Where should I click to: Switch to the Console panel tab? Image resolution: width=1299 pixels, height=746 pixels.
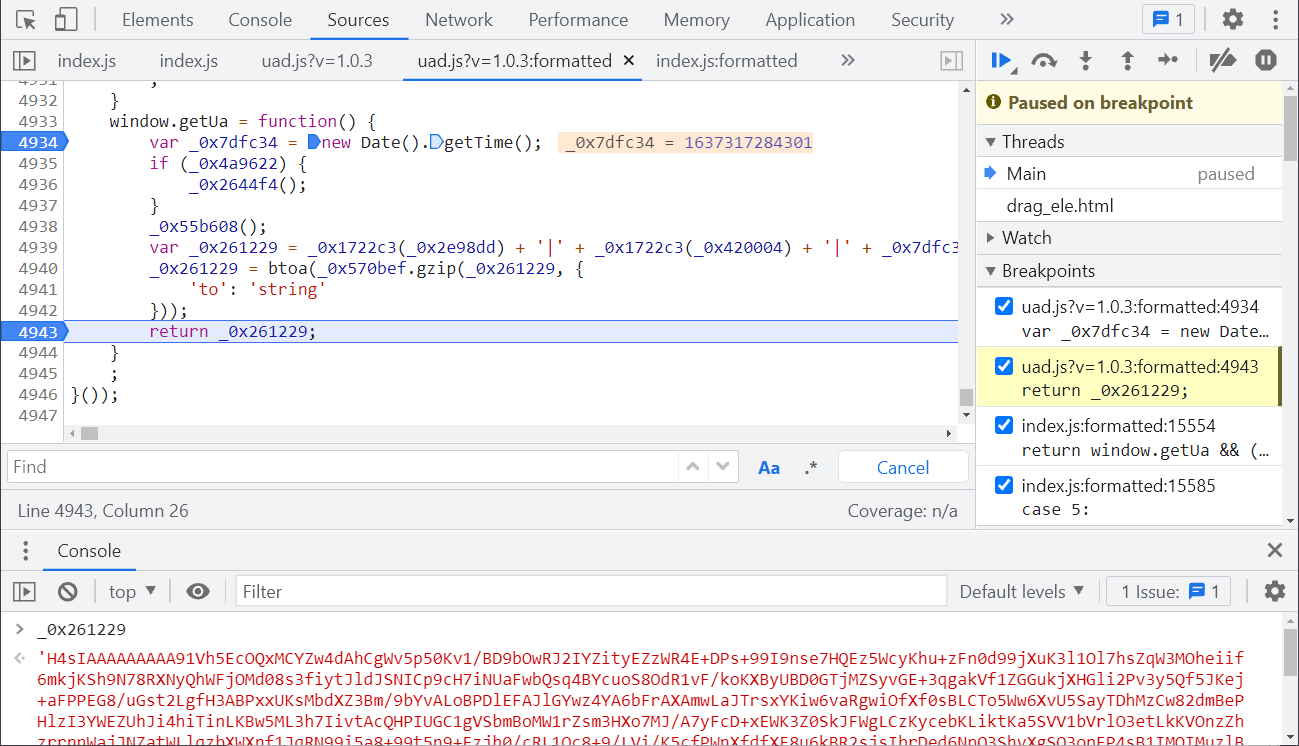(x=260, y=20)
